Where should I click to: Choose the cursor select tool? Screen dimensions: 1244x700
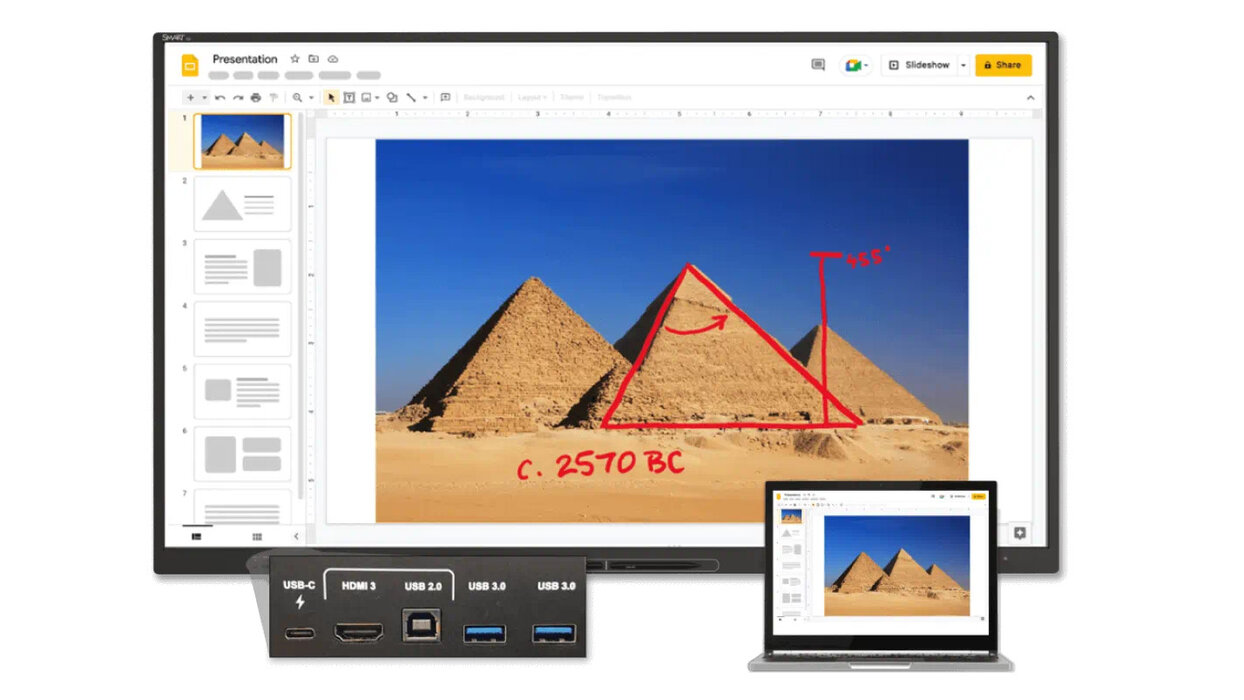tap(333, 98)
